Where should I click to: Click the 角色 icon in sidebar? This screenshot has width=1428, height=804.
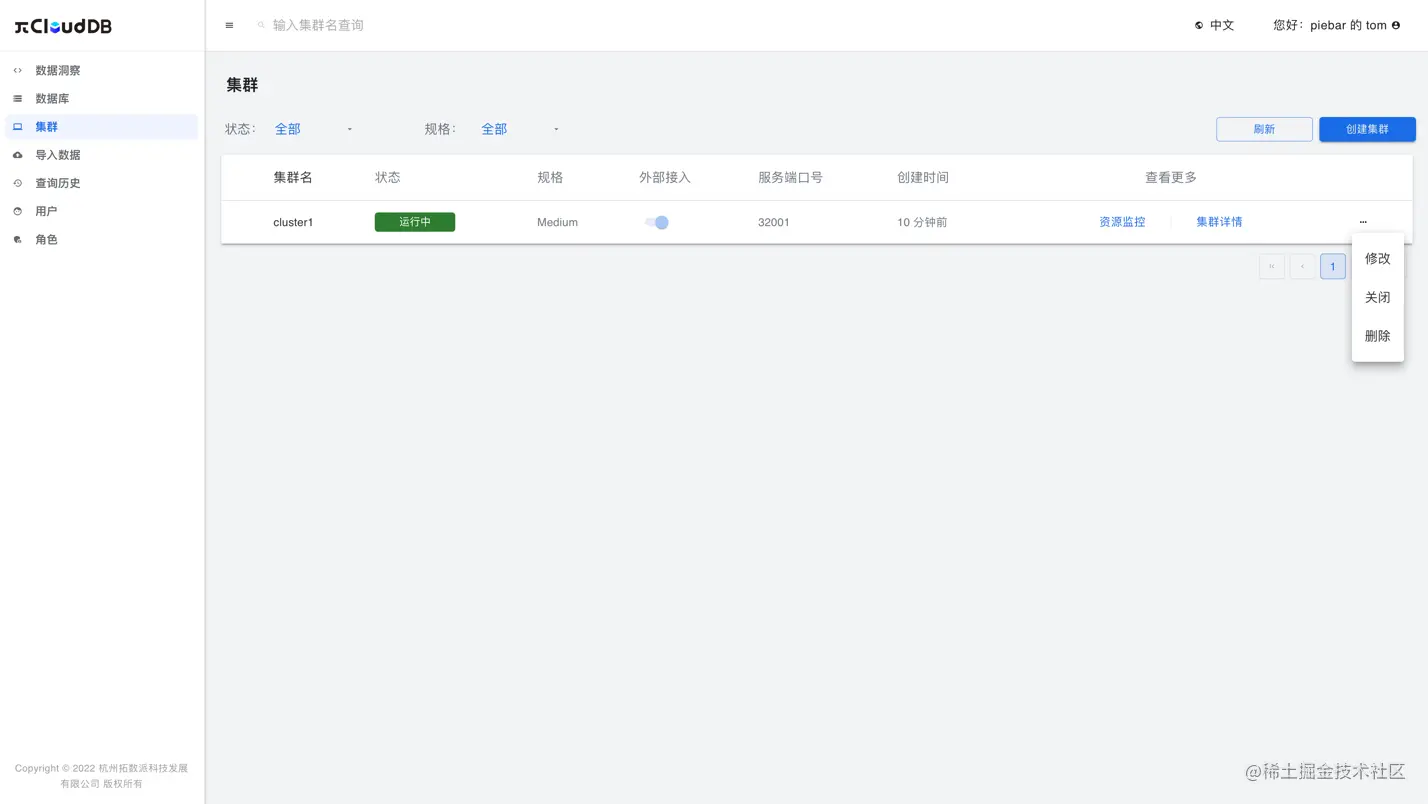[x=17, y=240]
